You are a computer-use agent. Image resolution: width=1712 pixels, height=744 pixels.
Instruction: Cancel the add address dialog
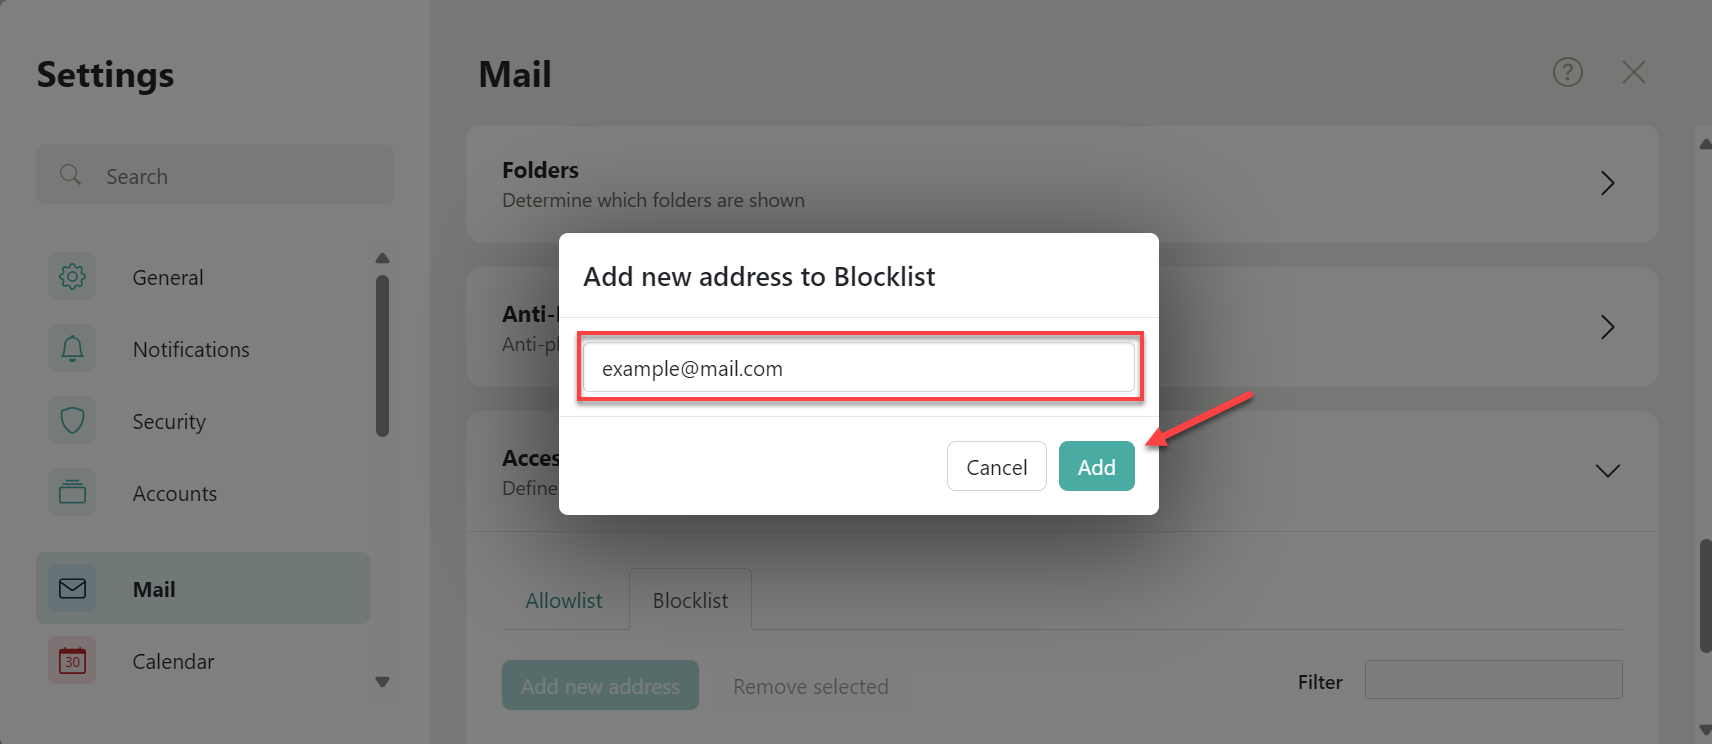coord(996,466)
